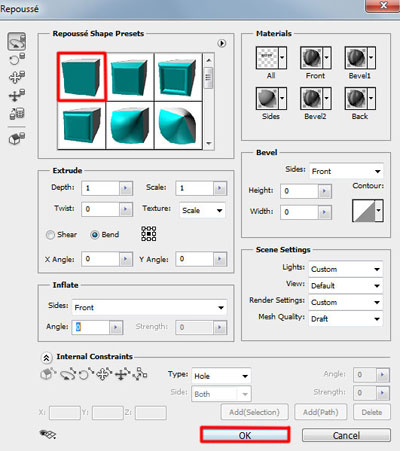Click the constraint Delete button
Image resolution: width=400 pixels, height=451 pixels.
pyautogui.click(x=372, y=412)
